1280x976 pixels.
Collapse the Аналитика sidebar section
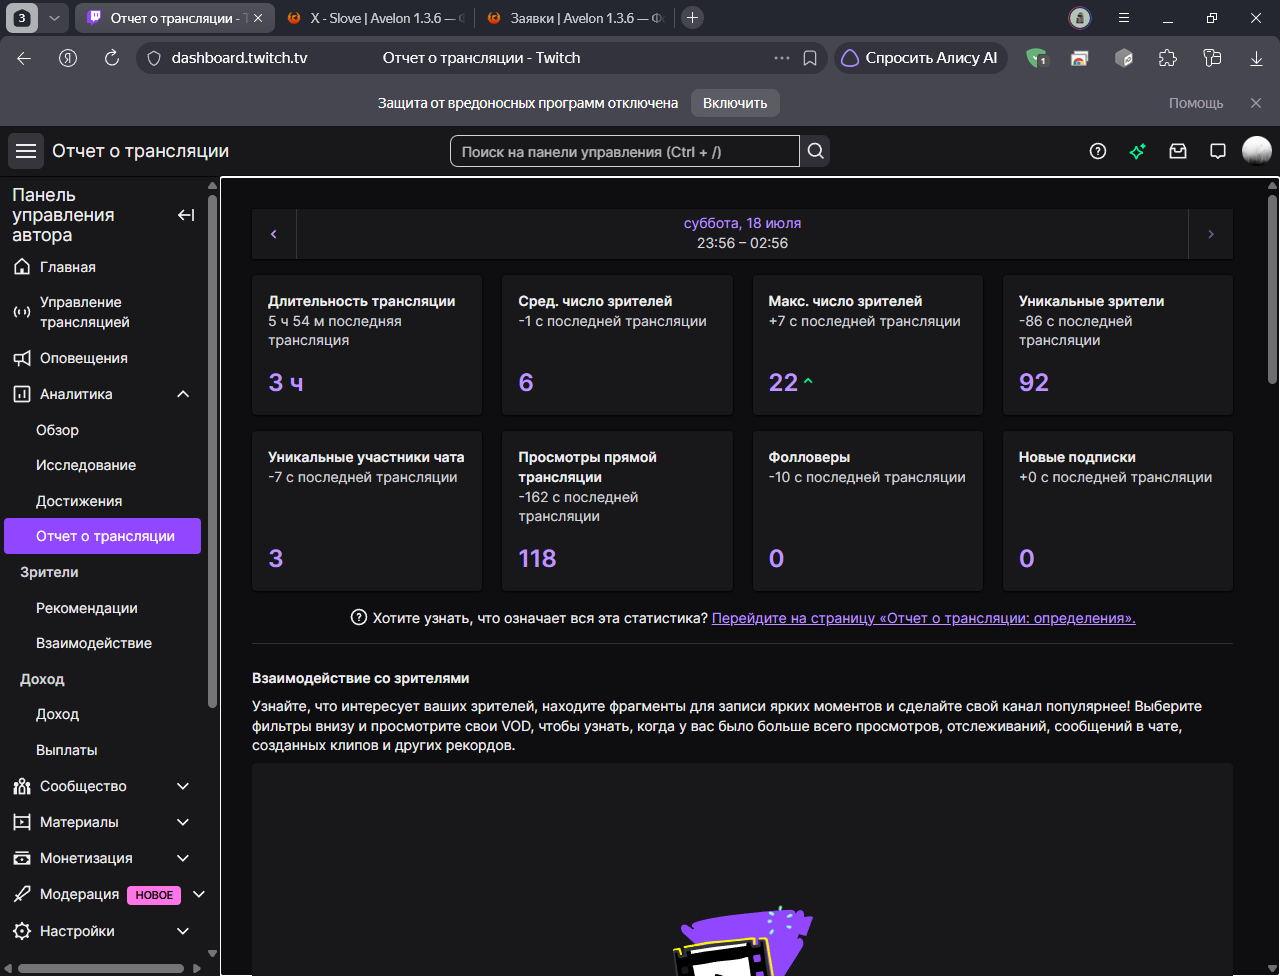pyautogui.click(x=183, y=394)
